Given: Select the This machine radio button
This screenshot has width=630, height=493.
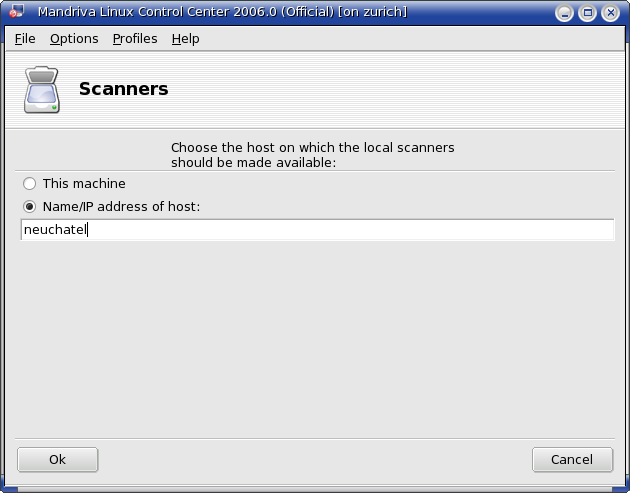Looking at the screenshot, I should (x=29, y=184).
